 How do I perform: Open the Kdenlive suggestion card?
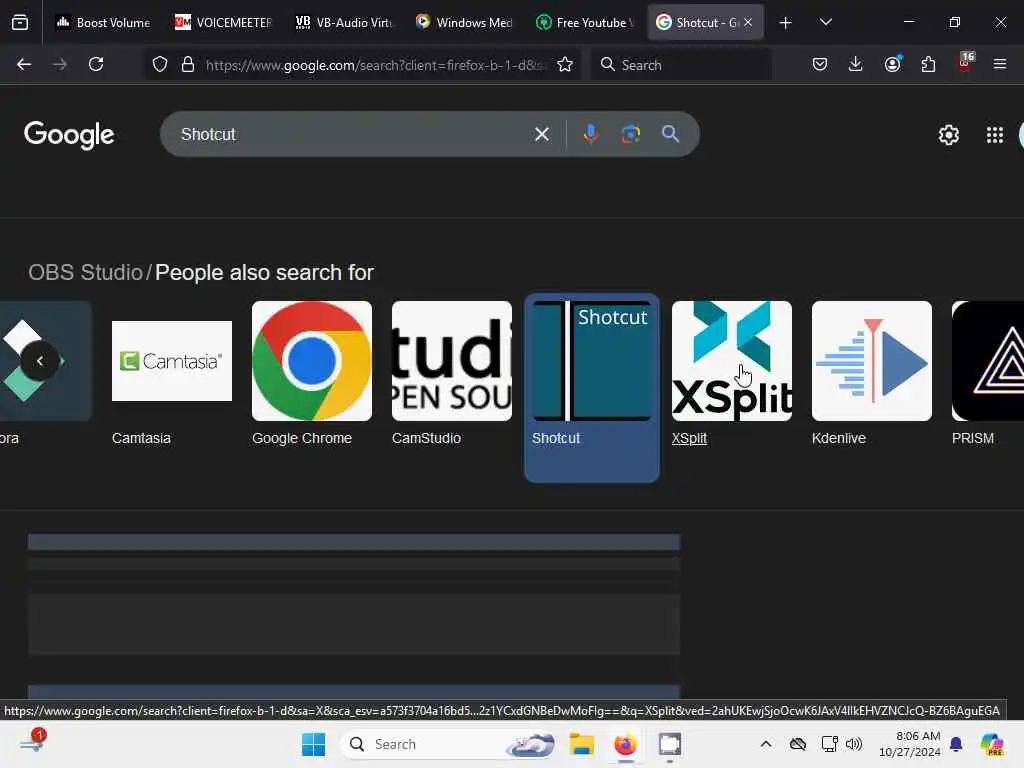point(872,374)
